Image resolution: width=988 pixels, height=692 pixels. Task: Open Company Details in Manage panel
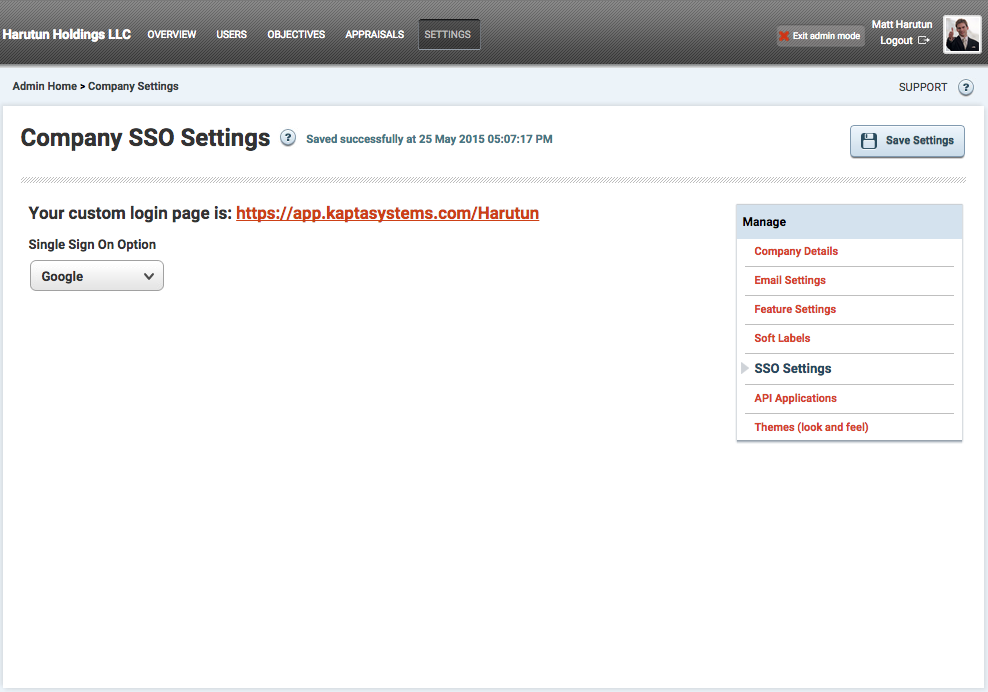pos(796,251)
